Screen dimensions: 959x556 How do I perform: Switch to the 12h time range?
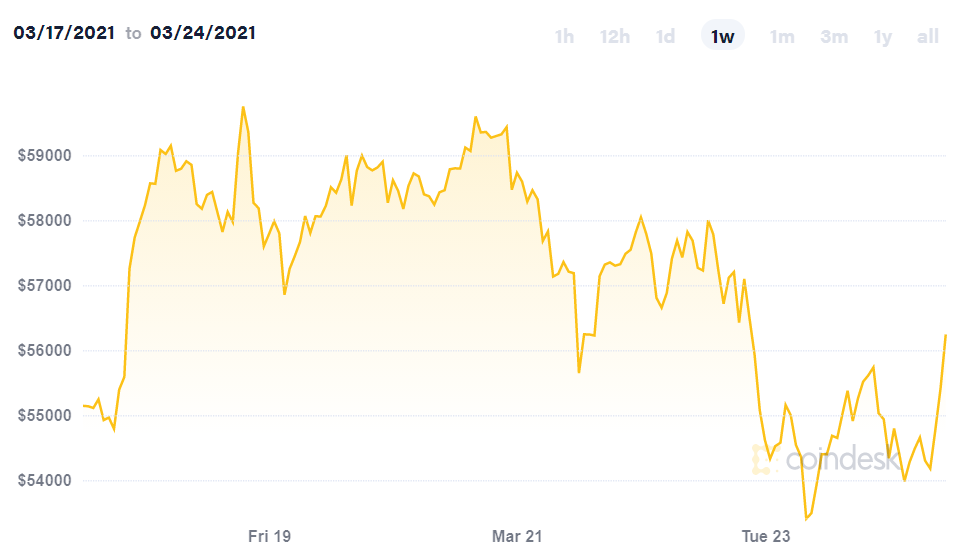pyautogui.click(x=614, y=37)
